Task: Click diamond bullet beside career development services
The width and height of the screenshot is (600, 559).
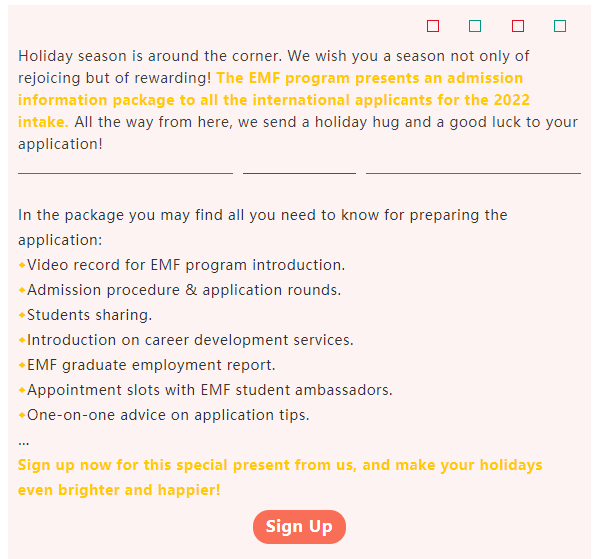Action: click(22, 341)
